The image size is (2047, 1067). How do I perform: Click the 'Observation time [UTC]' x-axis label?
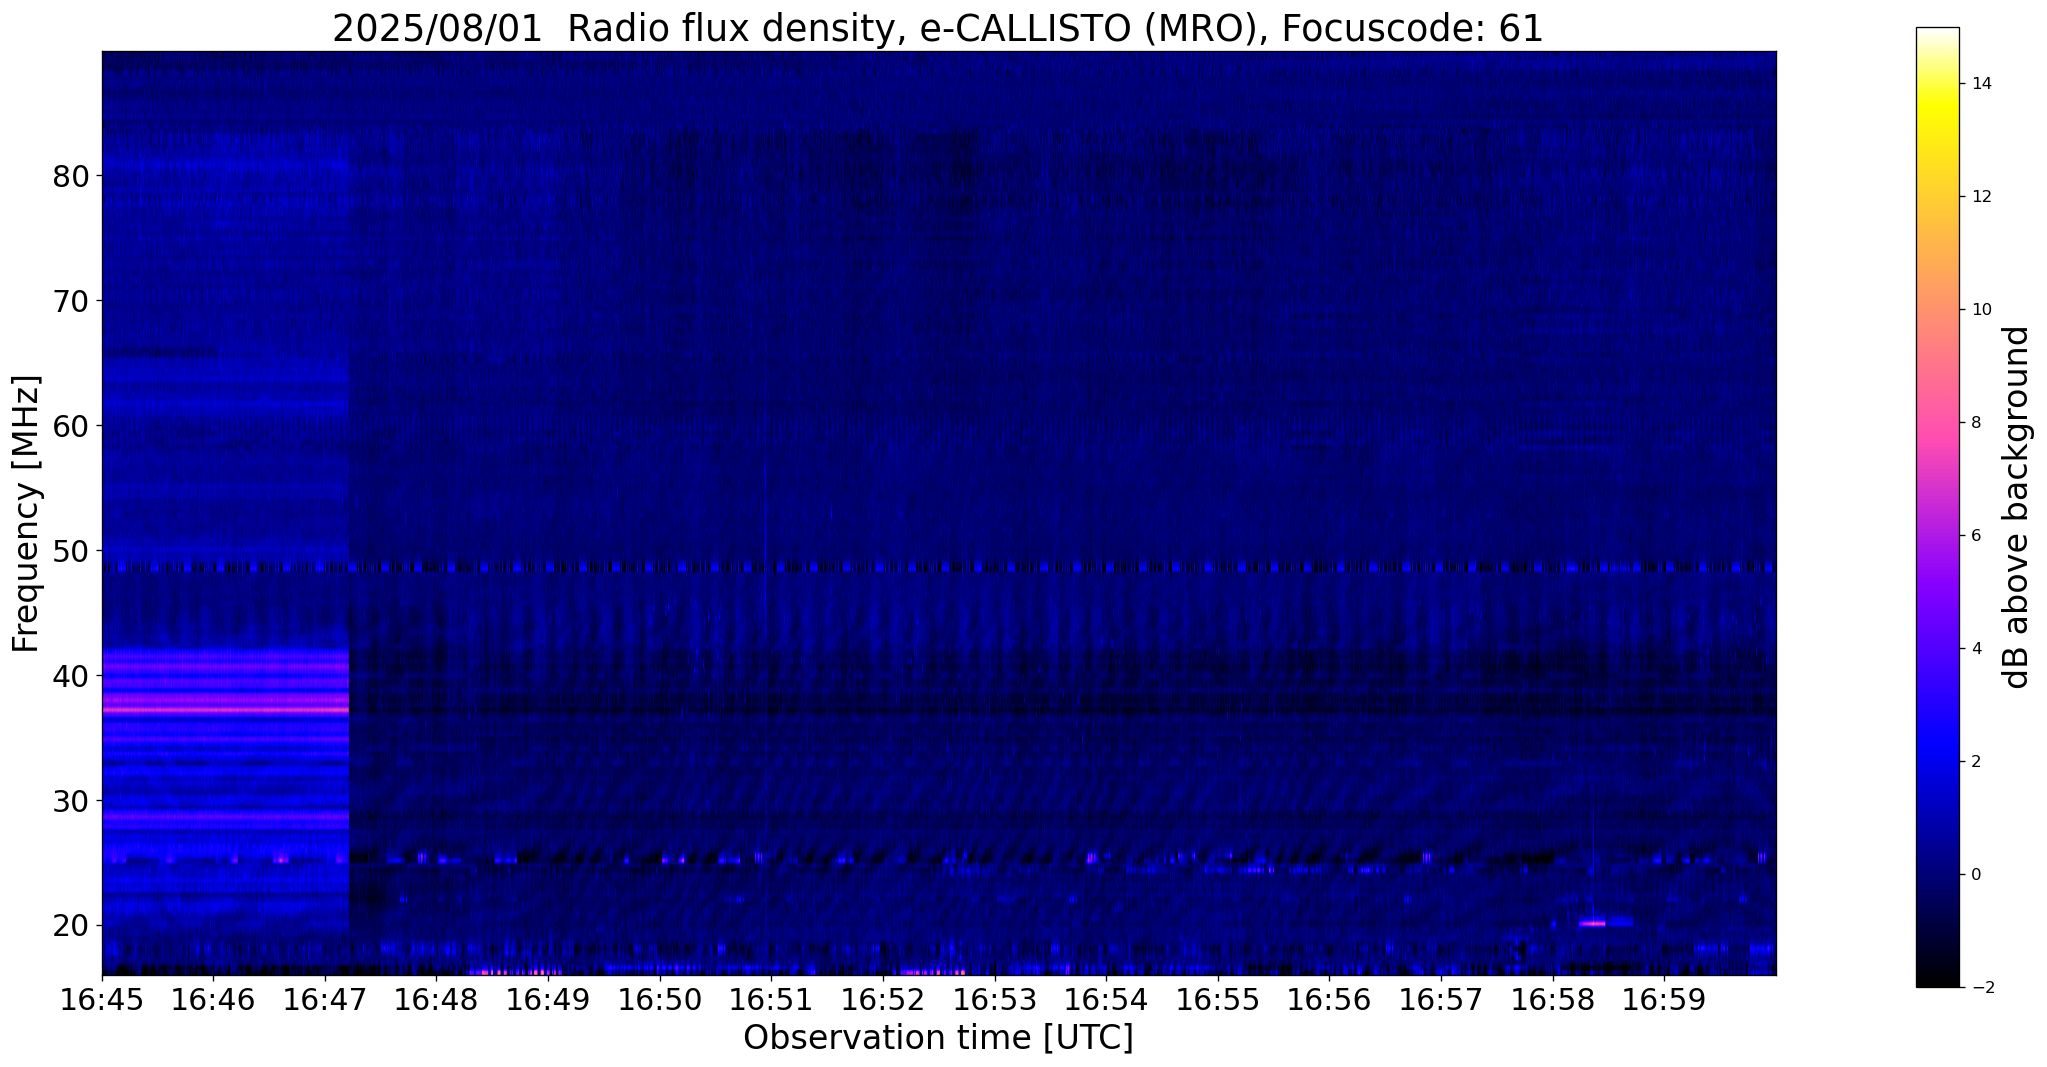(938, 1038)
